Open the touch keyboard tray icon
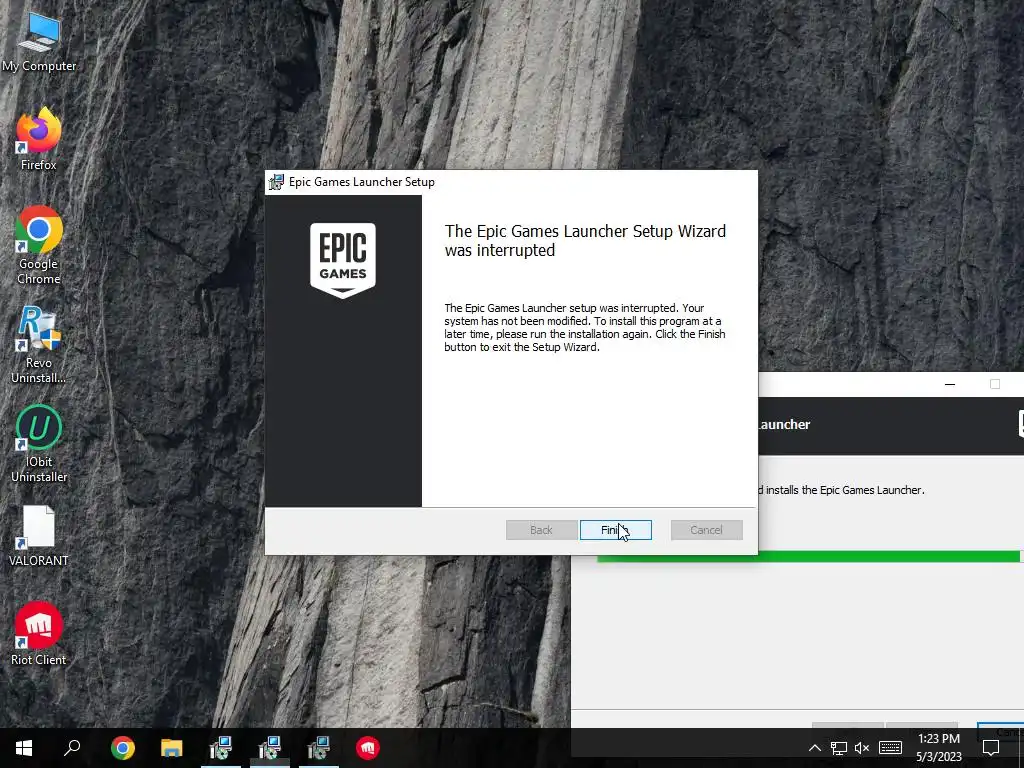This screenshot has height=768, width=1024. [x=890, y=748]
